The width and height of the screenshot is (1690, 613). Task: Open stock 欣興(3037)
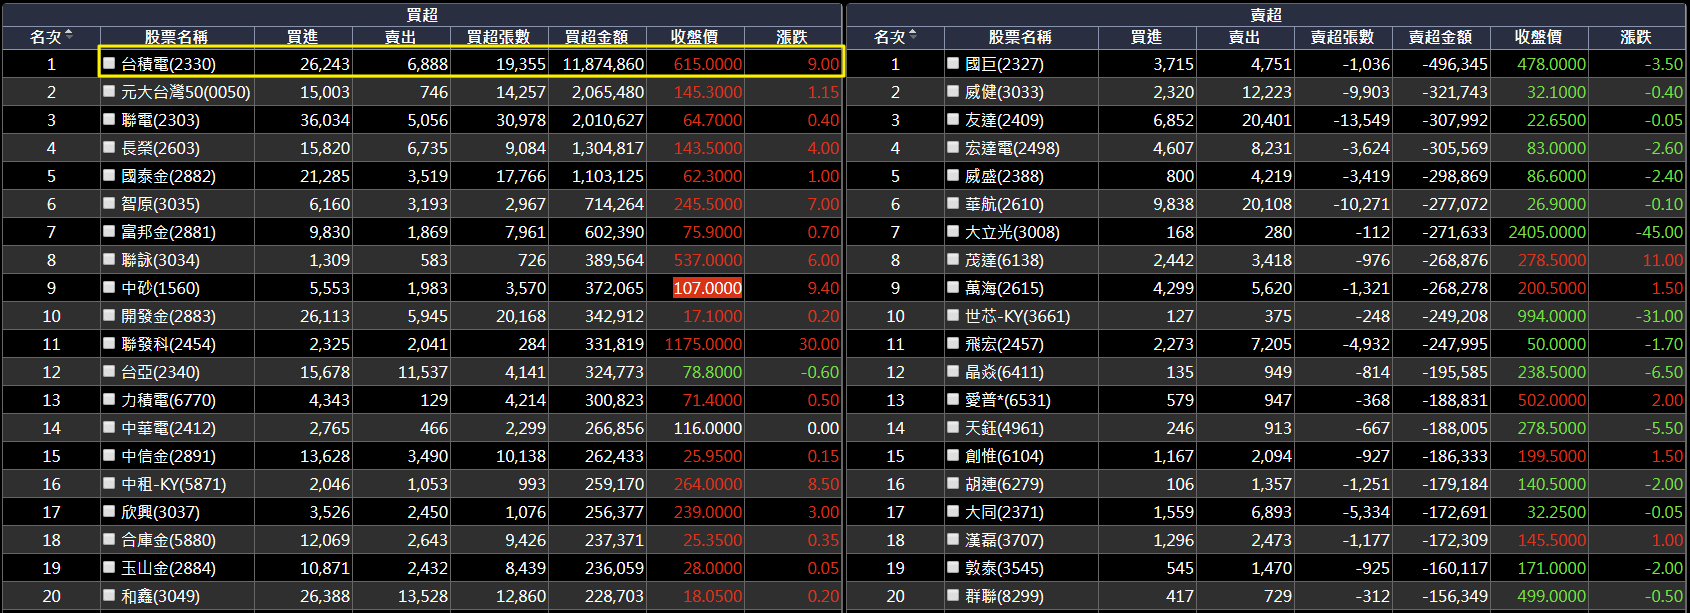160,512
